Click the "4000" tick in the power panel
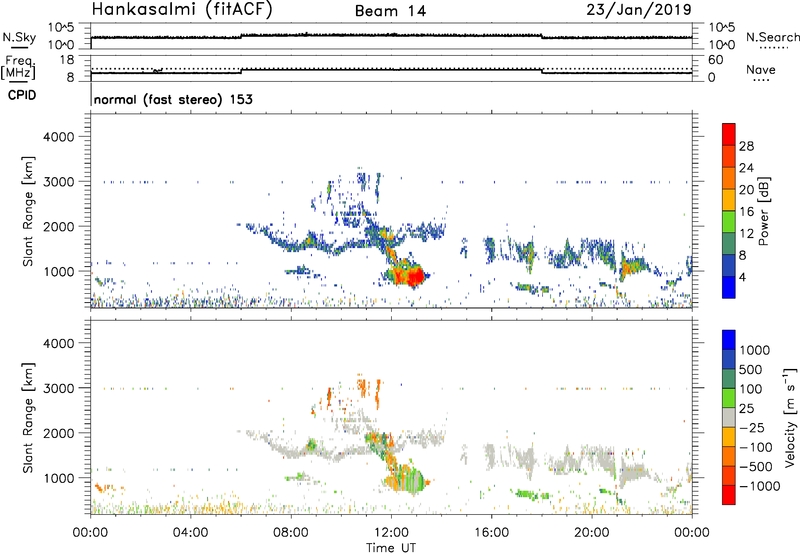Image resolution: width=800 pixels, height=554 pixels. click(58, 137)
